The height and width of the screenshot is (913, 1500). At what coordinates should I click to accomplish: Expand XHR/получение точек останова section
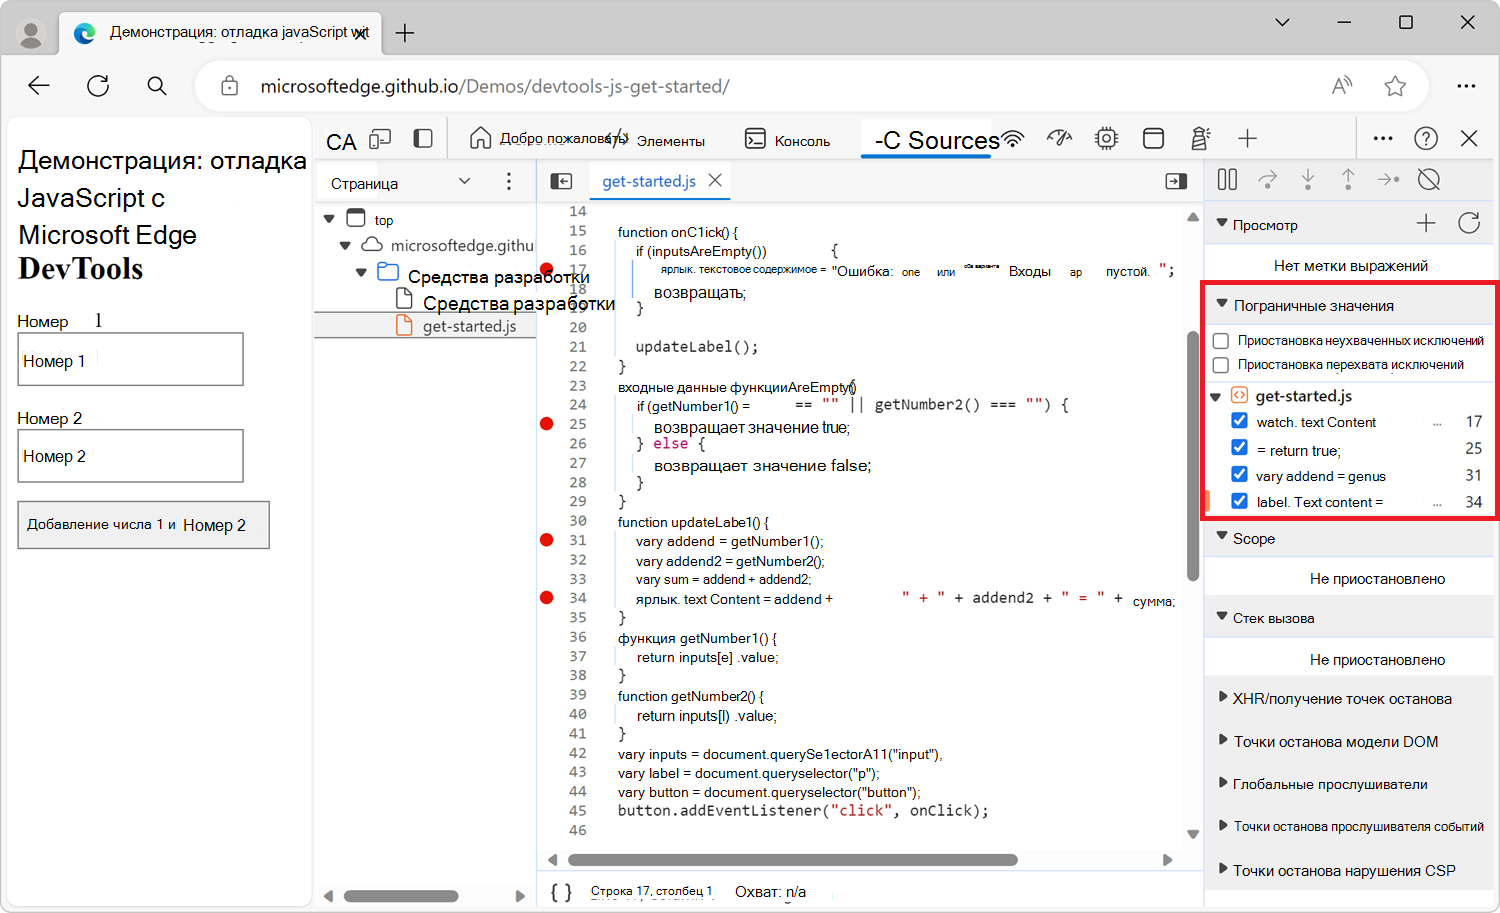pos(1222,697)
